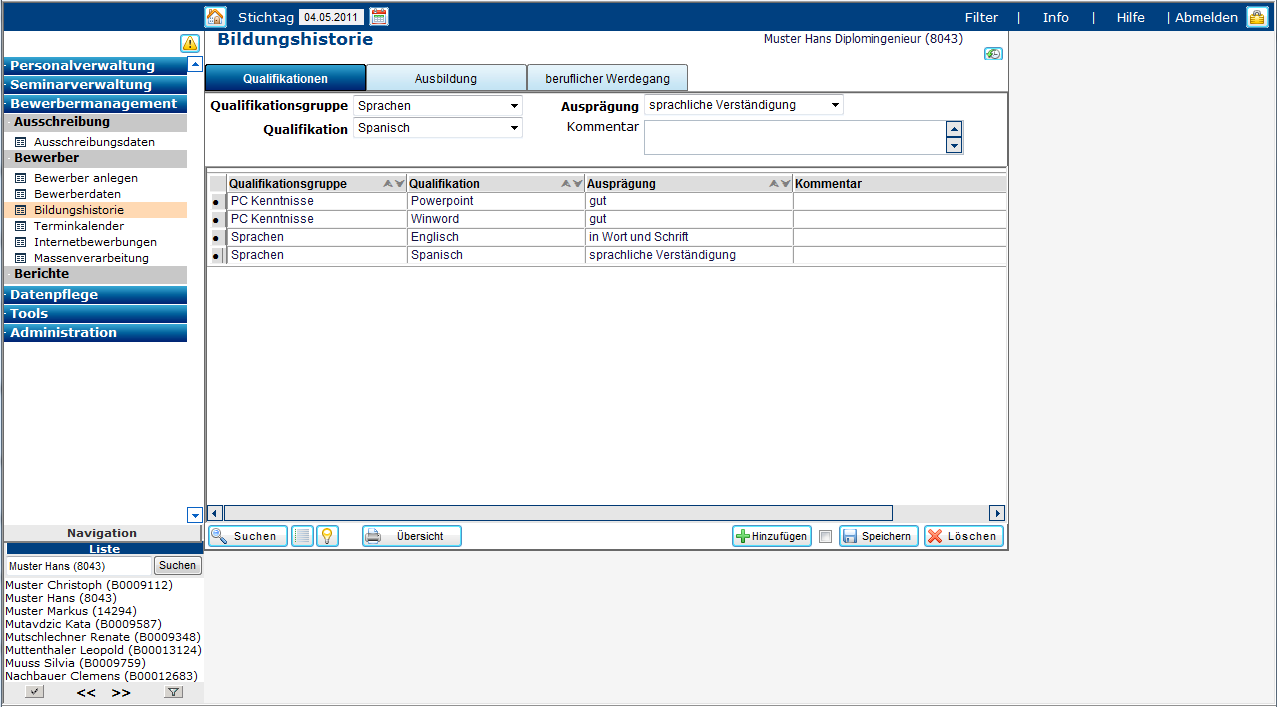The width and height of the screenshot is (1277, 707).
Task: Switch to the Qualifikationen tab
Action: (x=285, y=78)
